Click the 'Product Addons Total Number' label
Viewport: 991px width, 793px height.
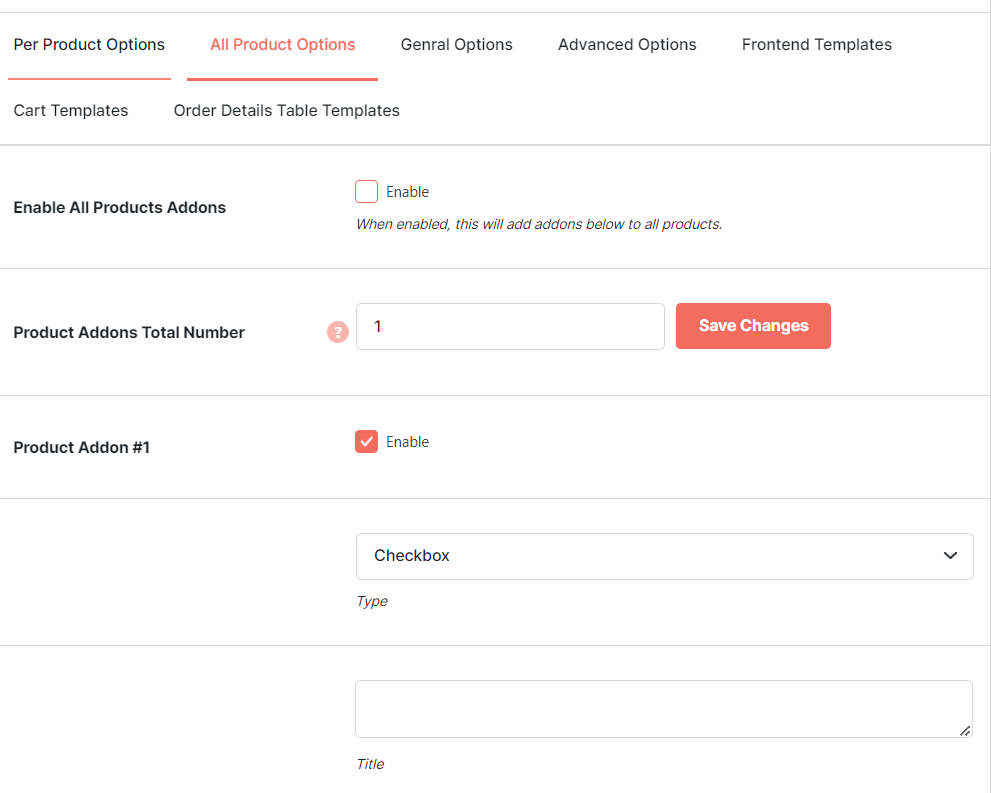click(129, 332)
